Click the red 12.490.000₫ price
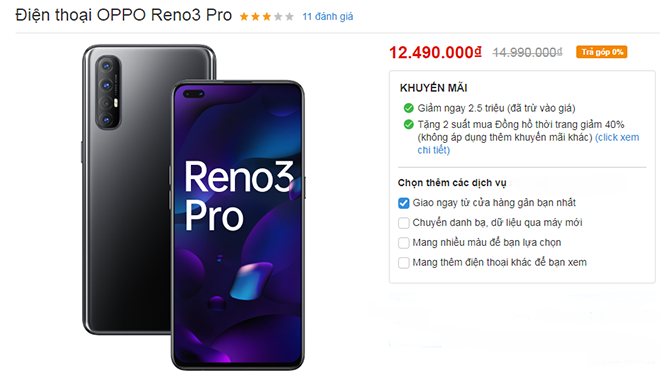 coord(435,53)
